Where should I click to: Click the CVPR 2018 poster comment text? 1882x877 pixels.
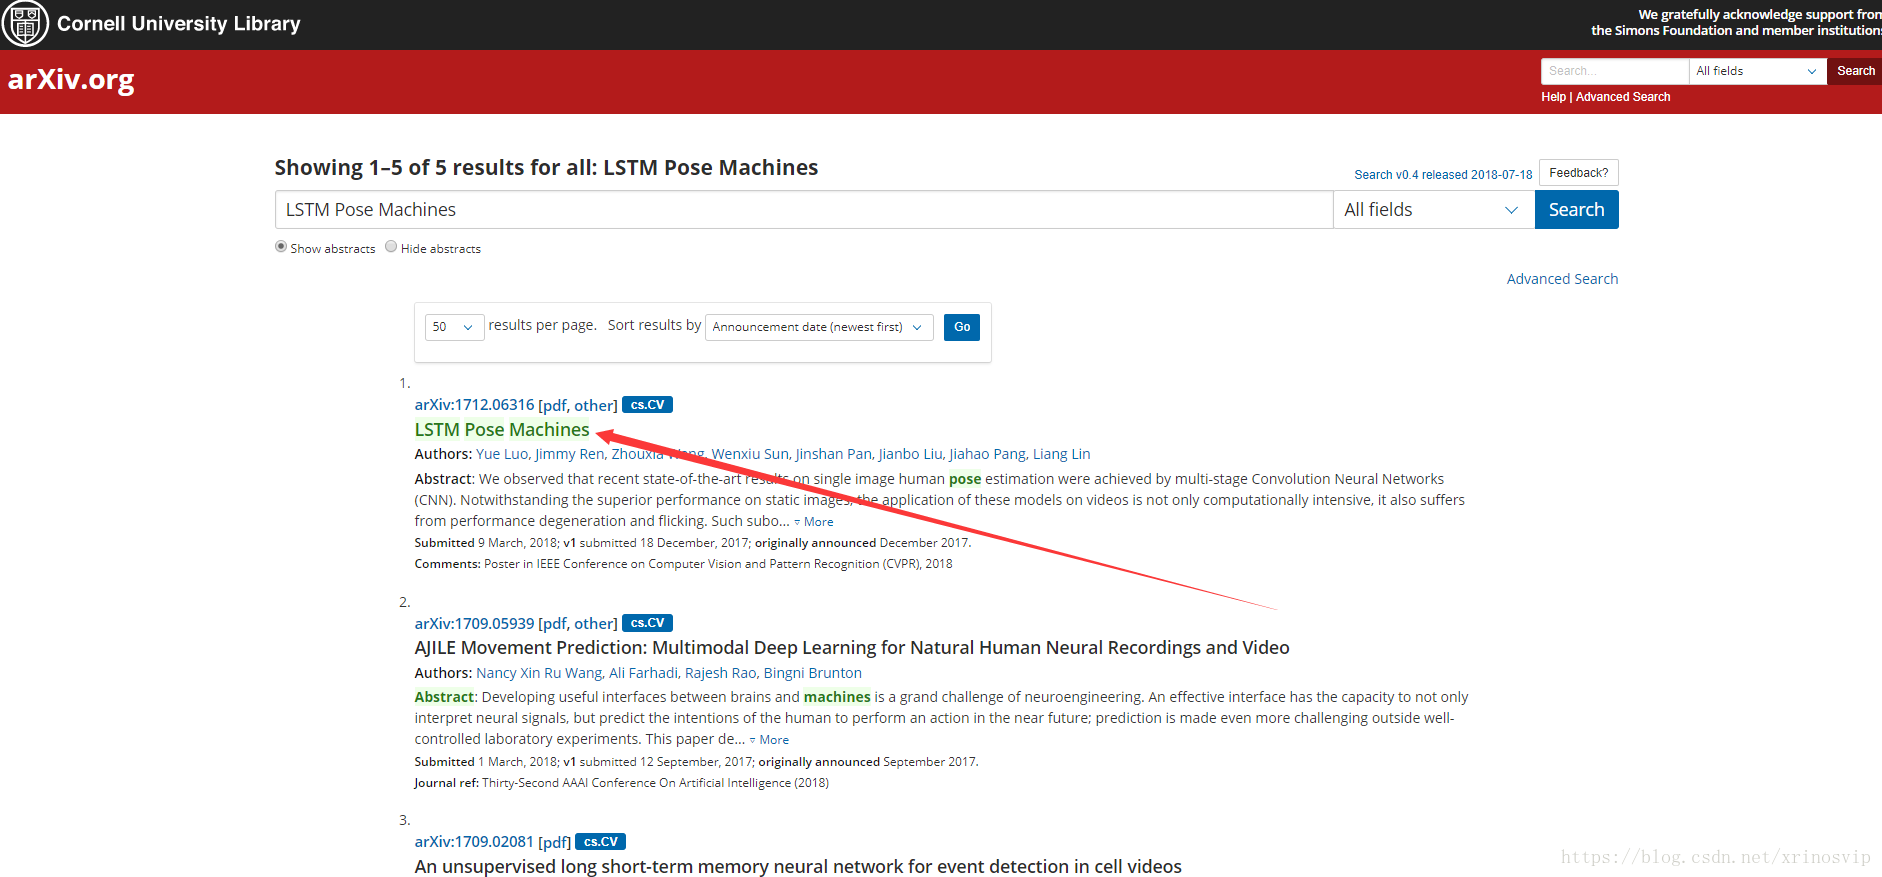click(718, 564)
